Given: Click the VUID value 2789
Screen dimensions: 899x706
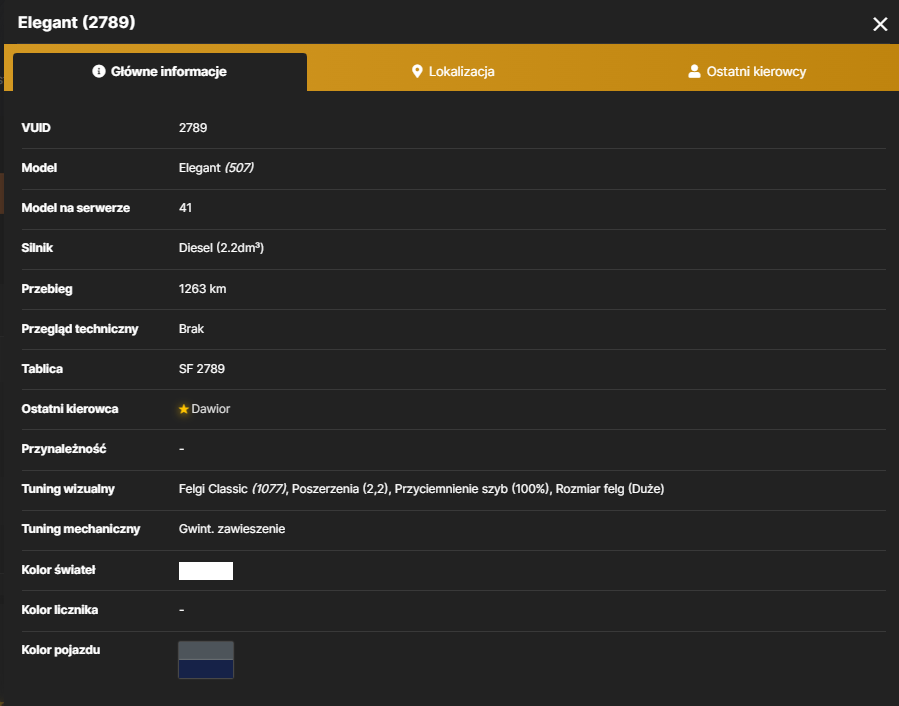Looking at the screenshot, I should point(193,128).
